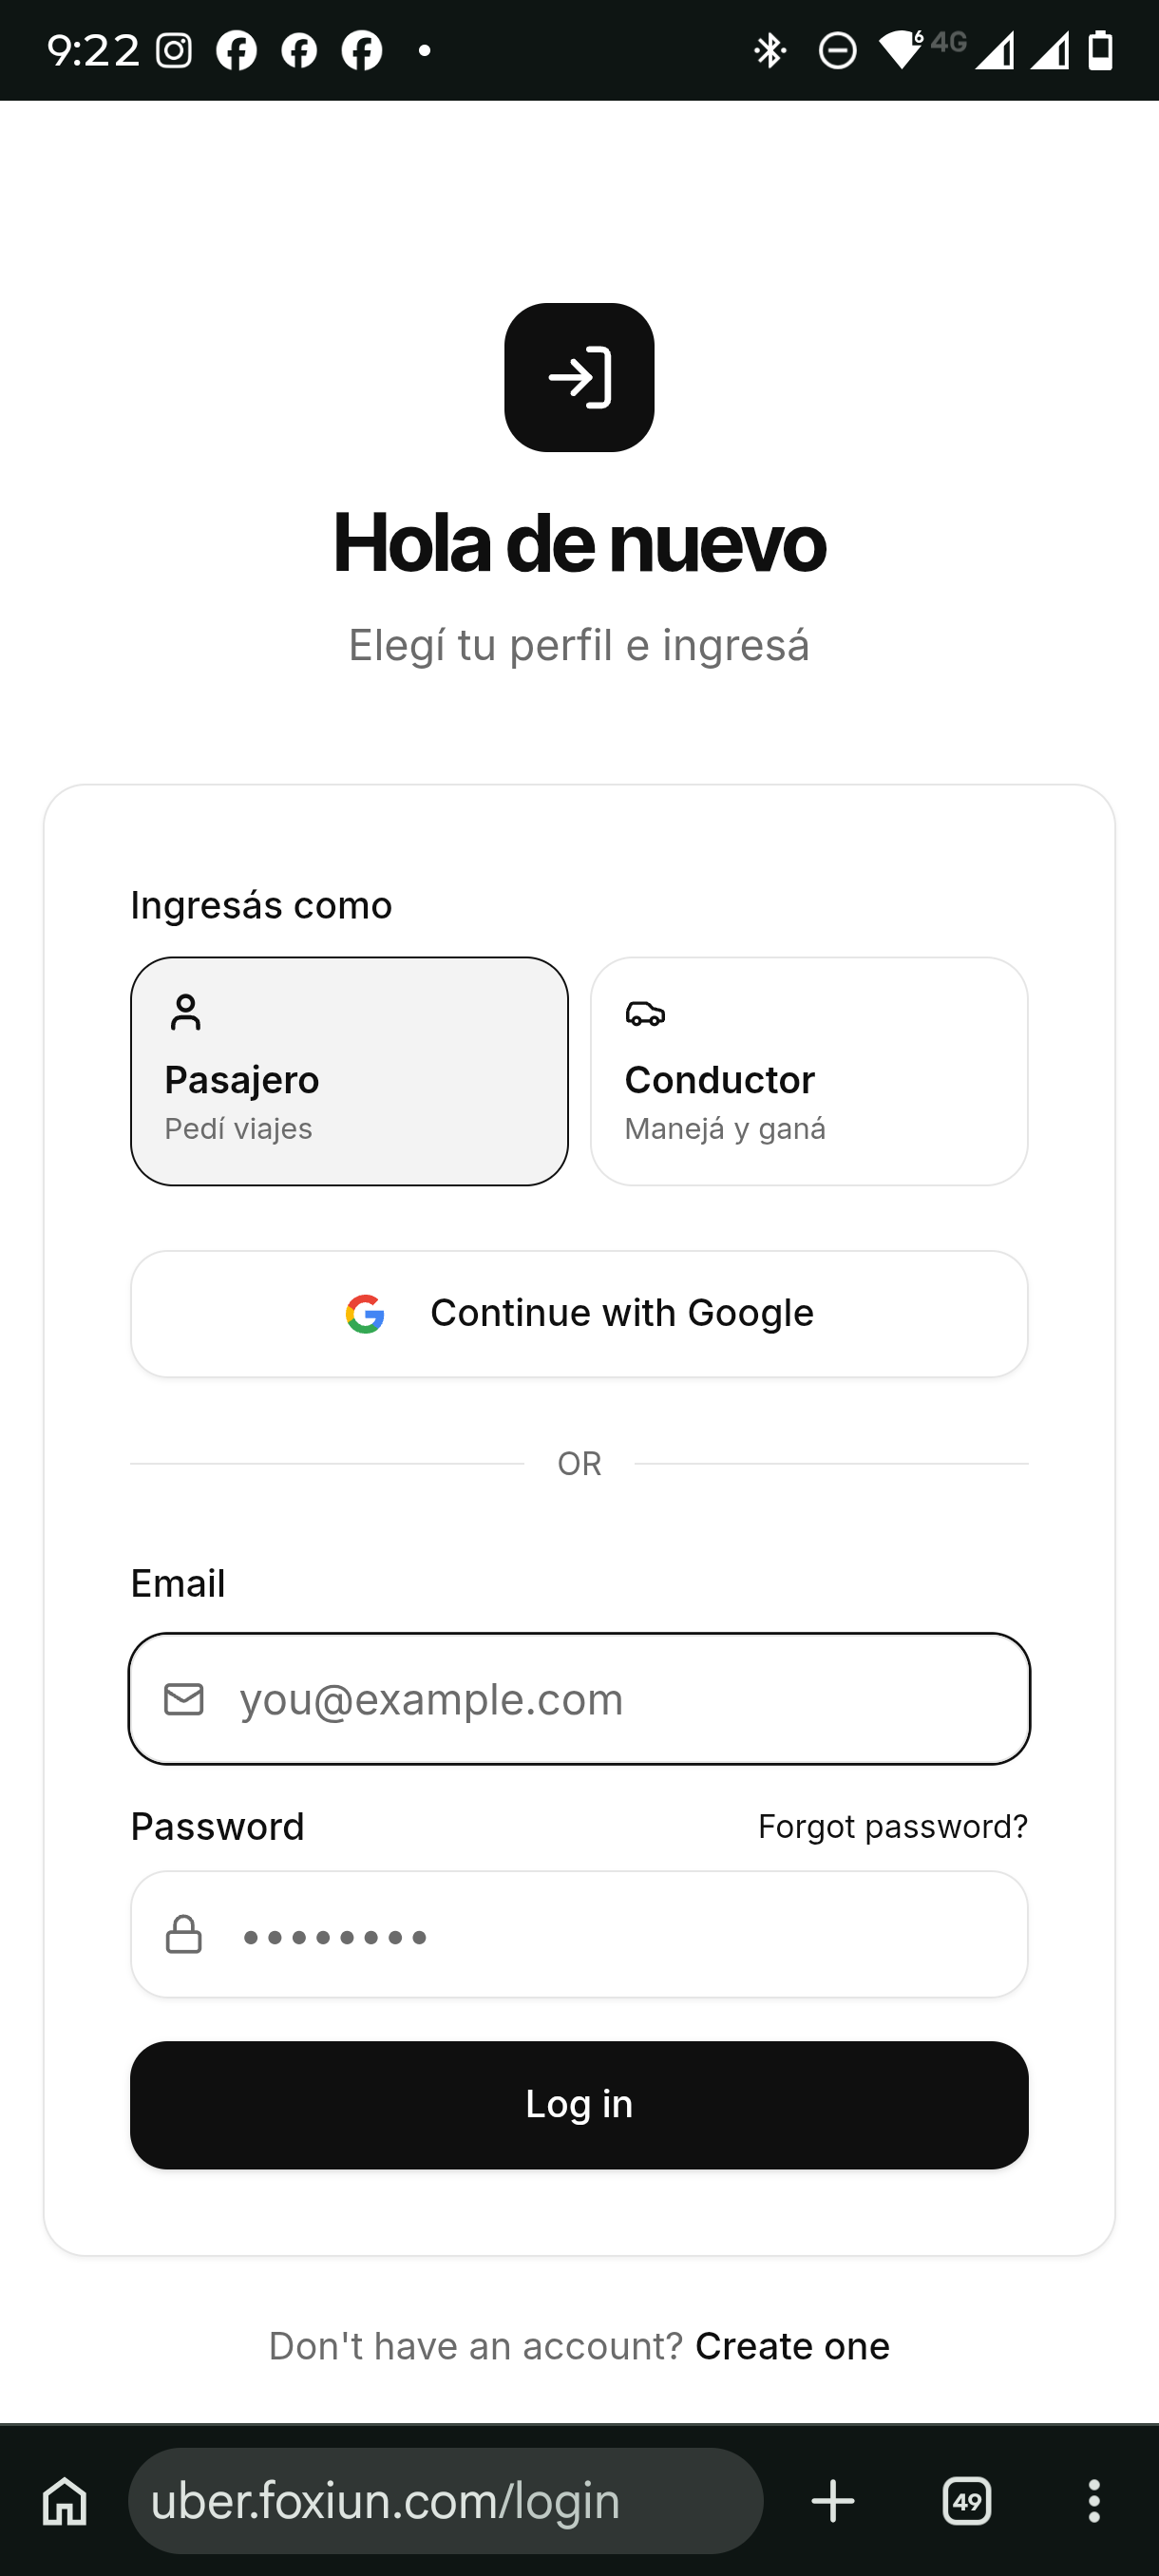Follow the Create one signup link
The height and width of the screenshot is (2576, 1159).
point(792,2345)
